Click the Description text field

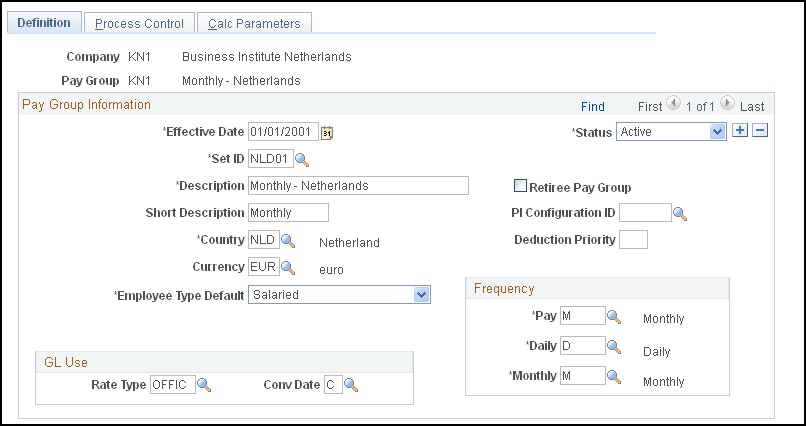[358, 186]
